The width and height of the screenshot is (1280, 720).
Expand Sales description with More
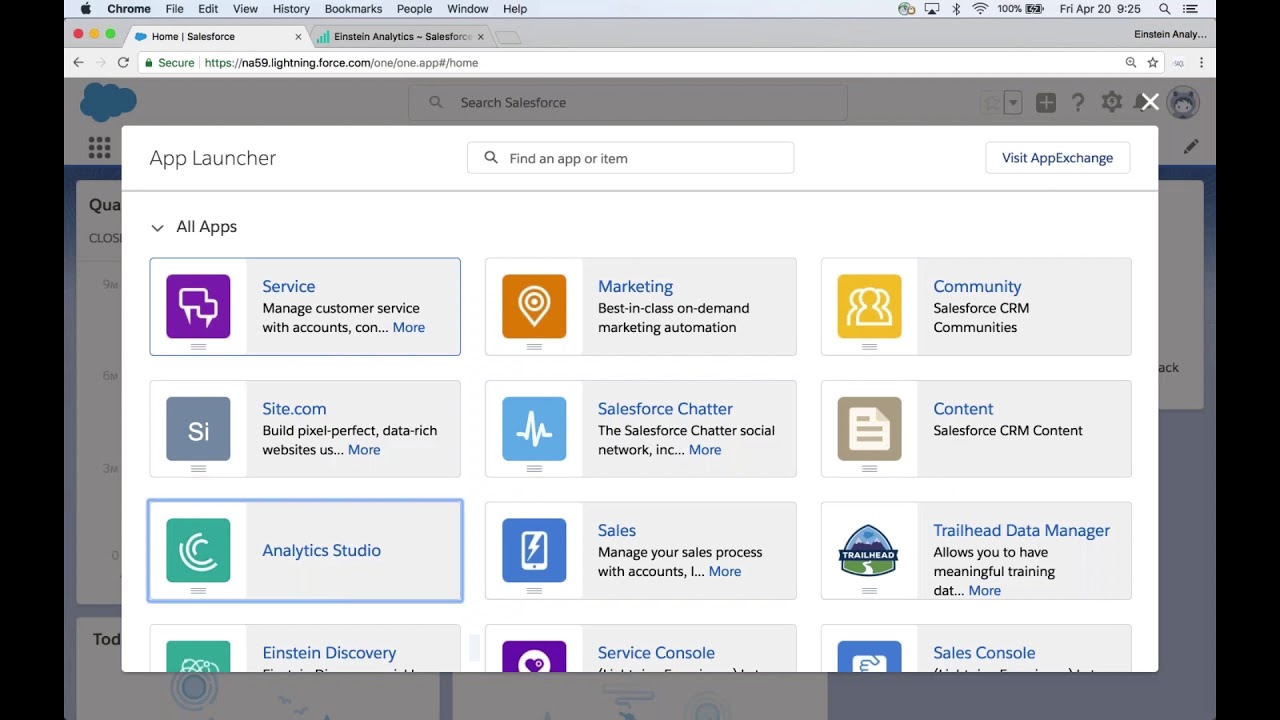(x=725, y=571)
